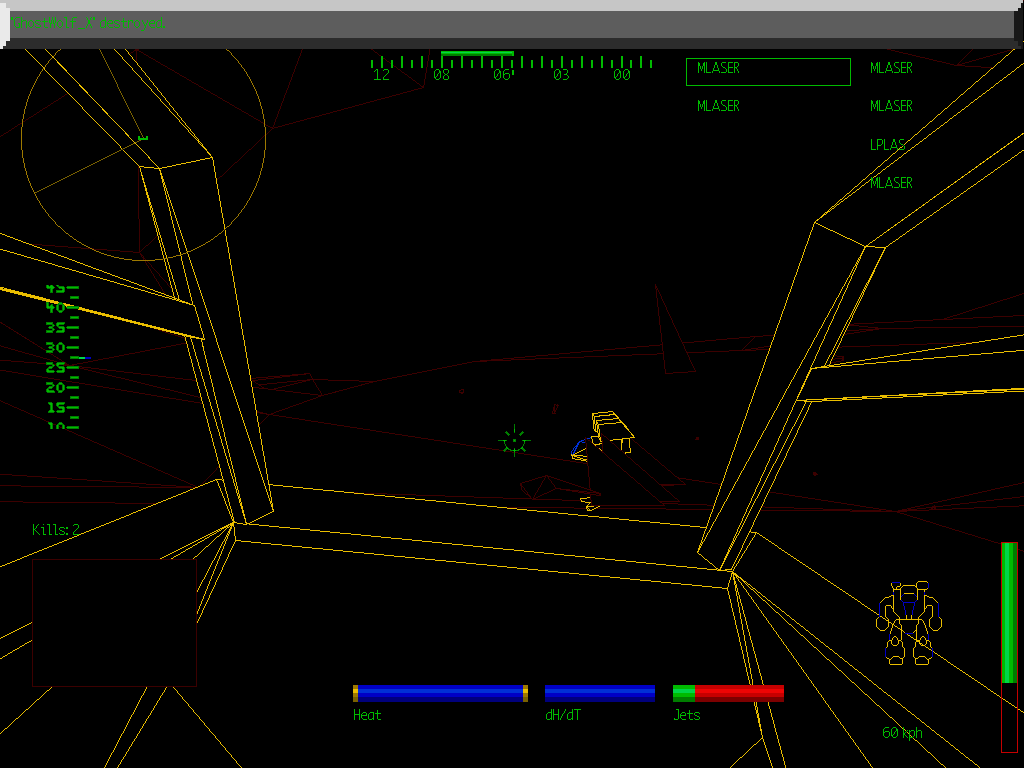Click the 60 kph speed readout
Viewport: 1024px width, 768px height.
[x=901, y=732]
